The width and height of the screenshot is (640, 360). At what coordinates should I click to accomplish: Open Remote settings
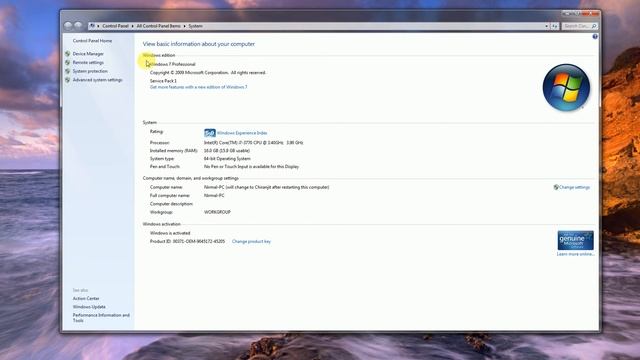pos(88,62)
